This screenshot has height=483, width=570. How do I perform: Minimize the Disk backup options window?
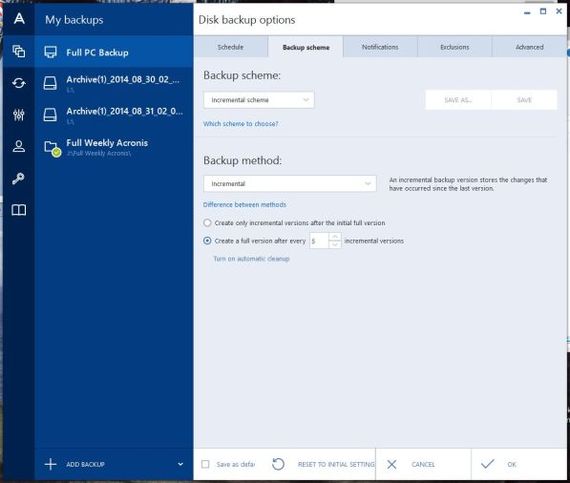(527, 12)
